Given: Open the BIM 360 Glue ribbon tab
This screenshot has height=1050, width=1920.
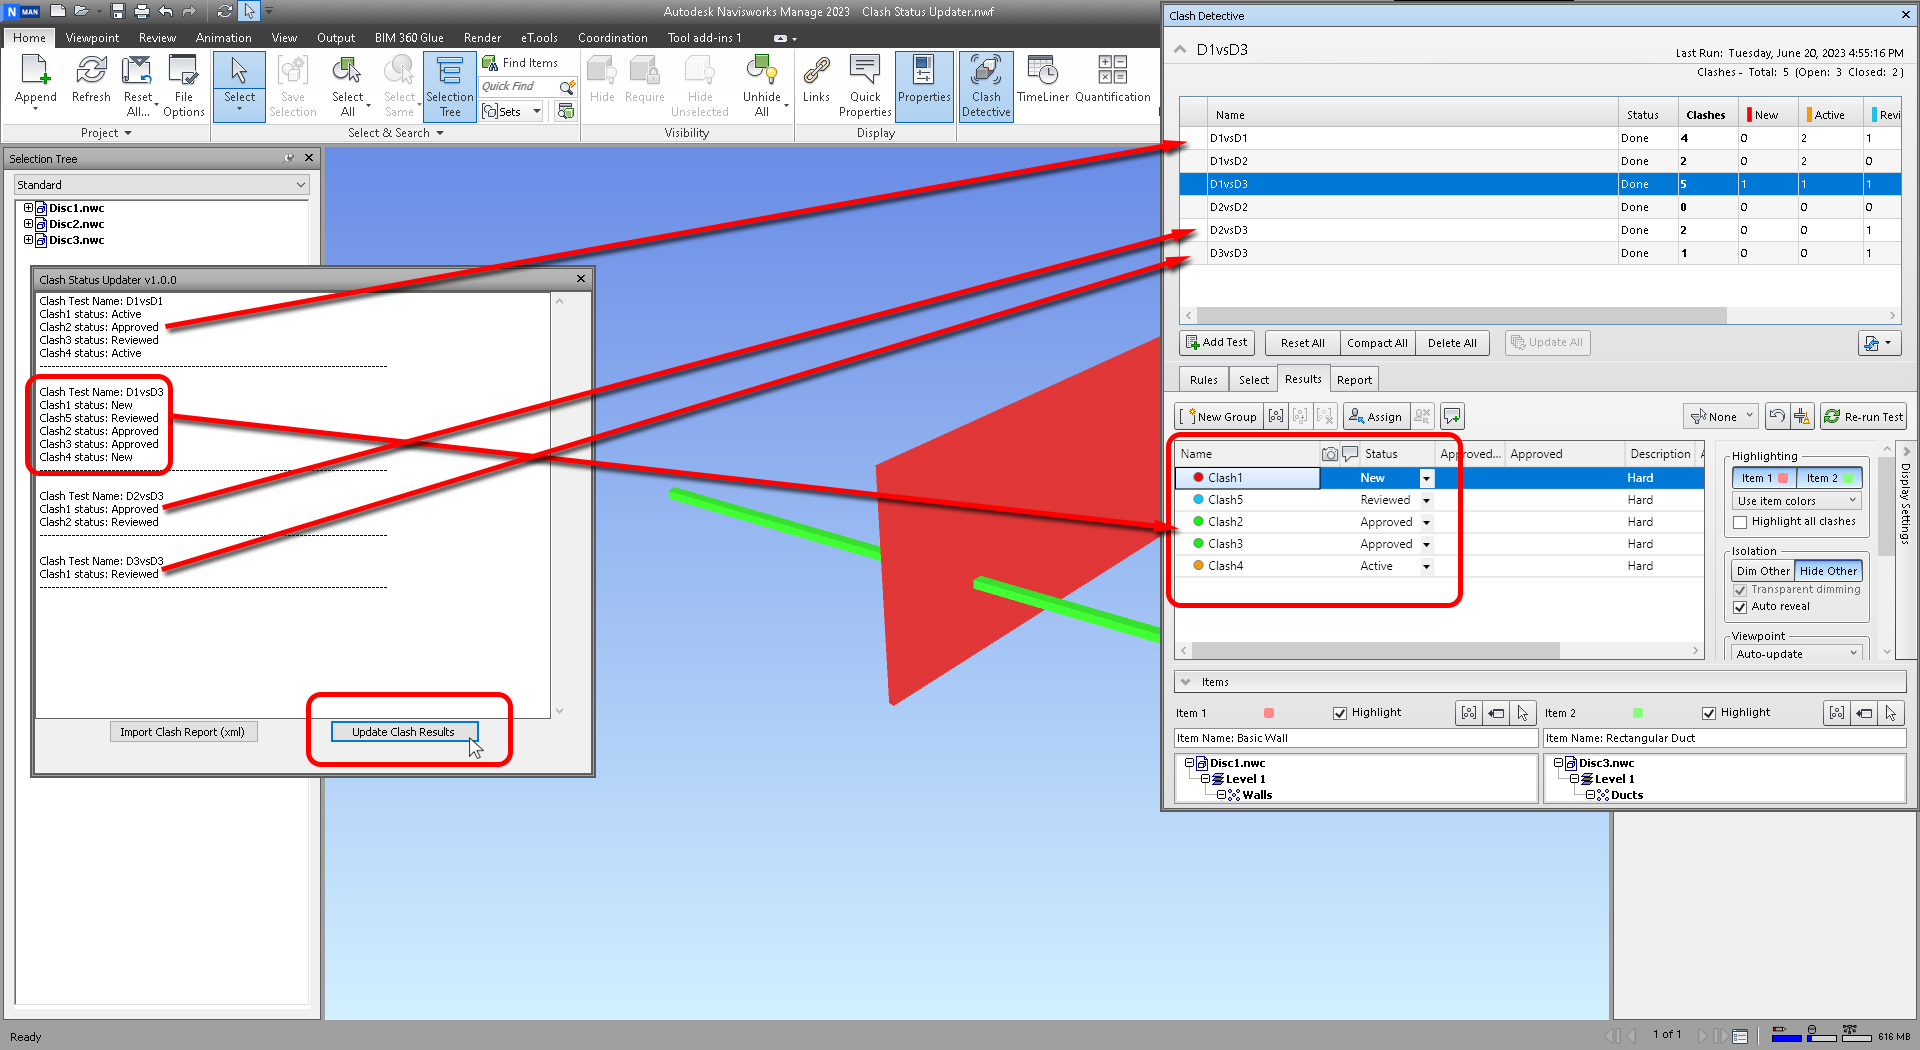Looking at the screenshot, I should point(409,38).
